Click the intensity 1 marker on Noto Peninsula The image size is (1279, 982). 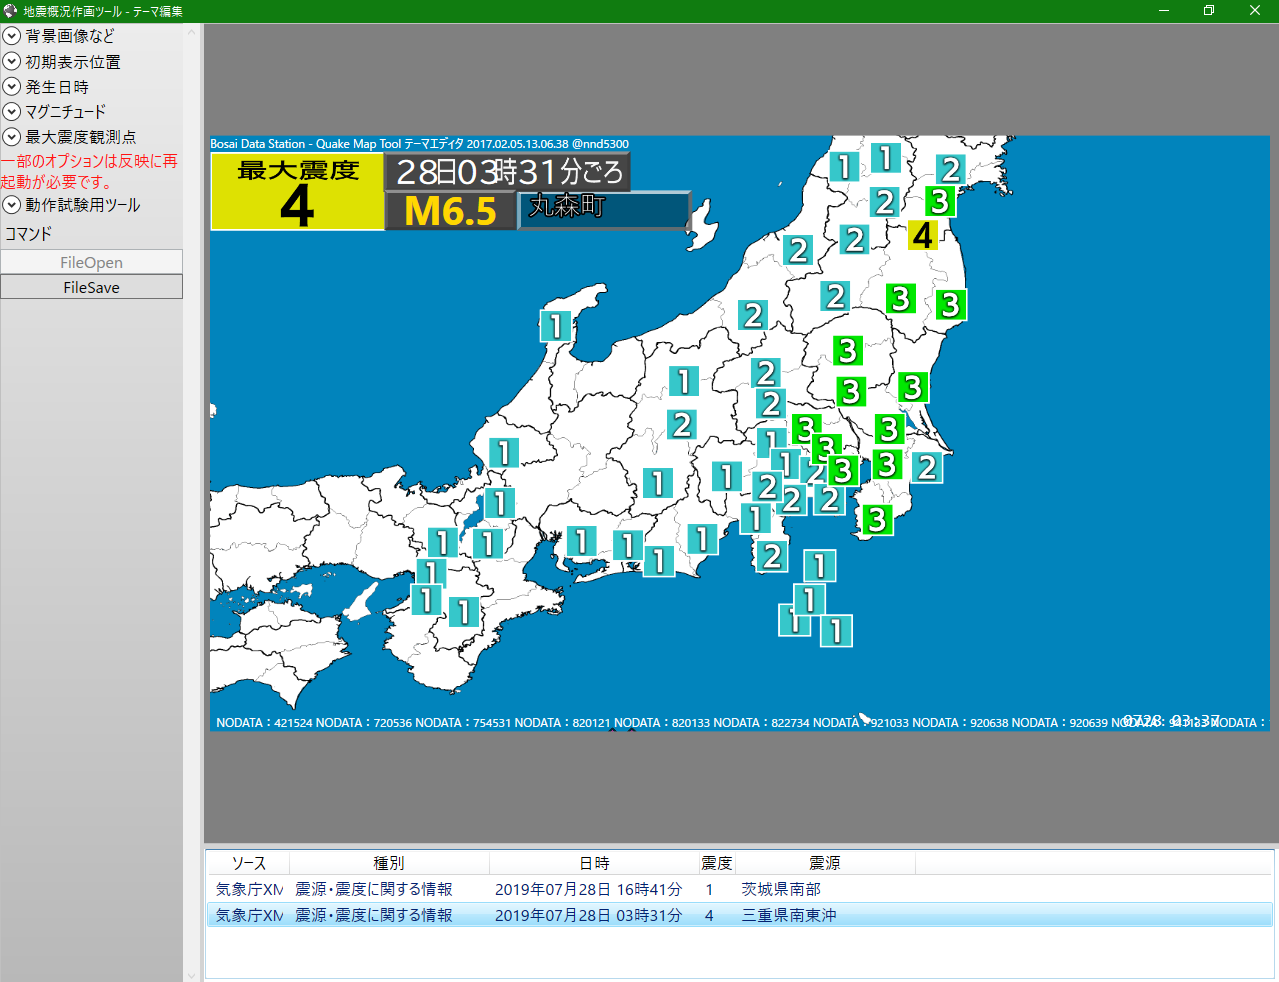[555, 325]
